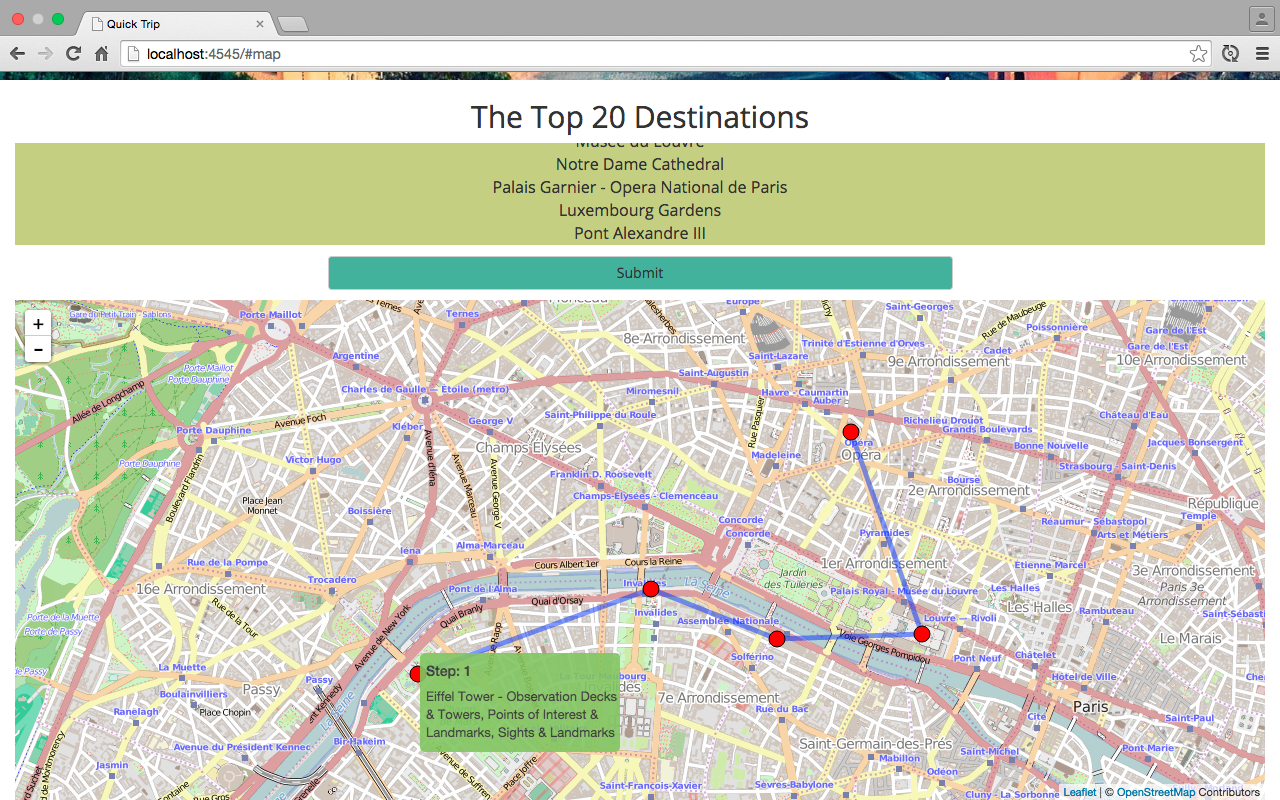
Task: Click the République map label
Action: point(1223,503)
